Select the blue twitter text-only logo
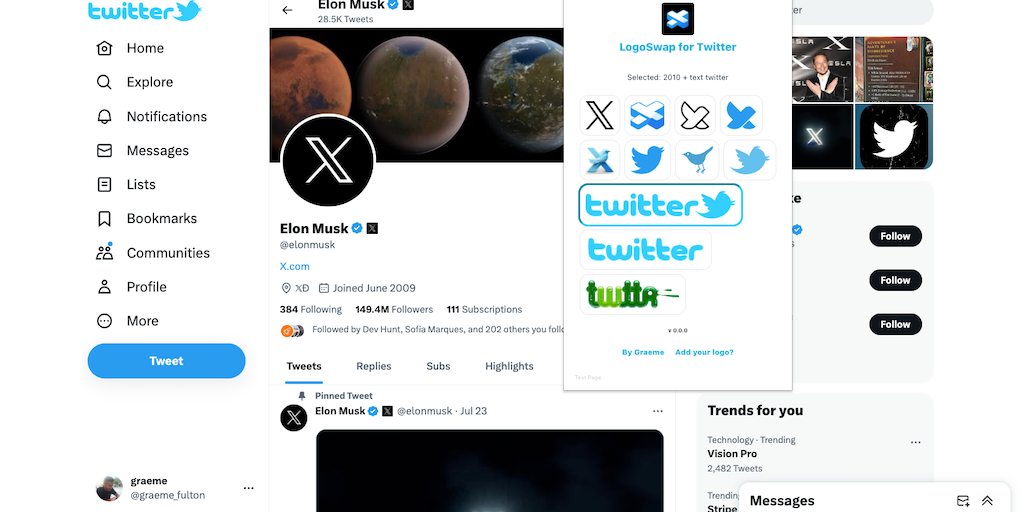The height and width of the screenshot is (512, 1024). coord(645,250)
